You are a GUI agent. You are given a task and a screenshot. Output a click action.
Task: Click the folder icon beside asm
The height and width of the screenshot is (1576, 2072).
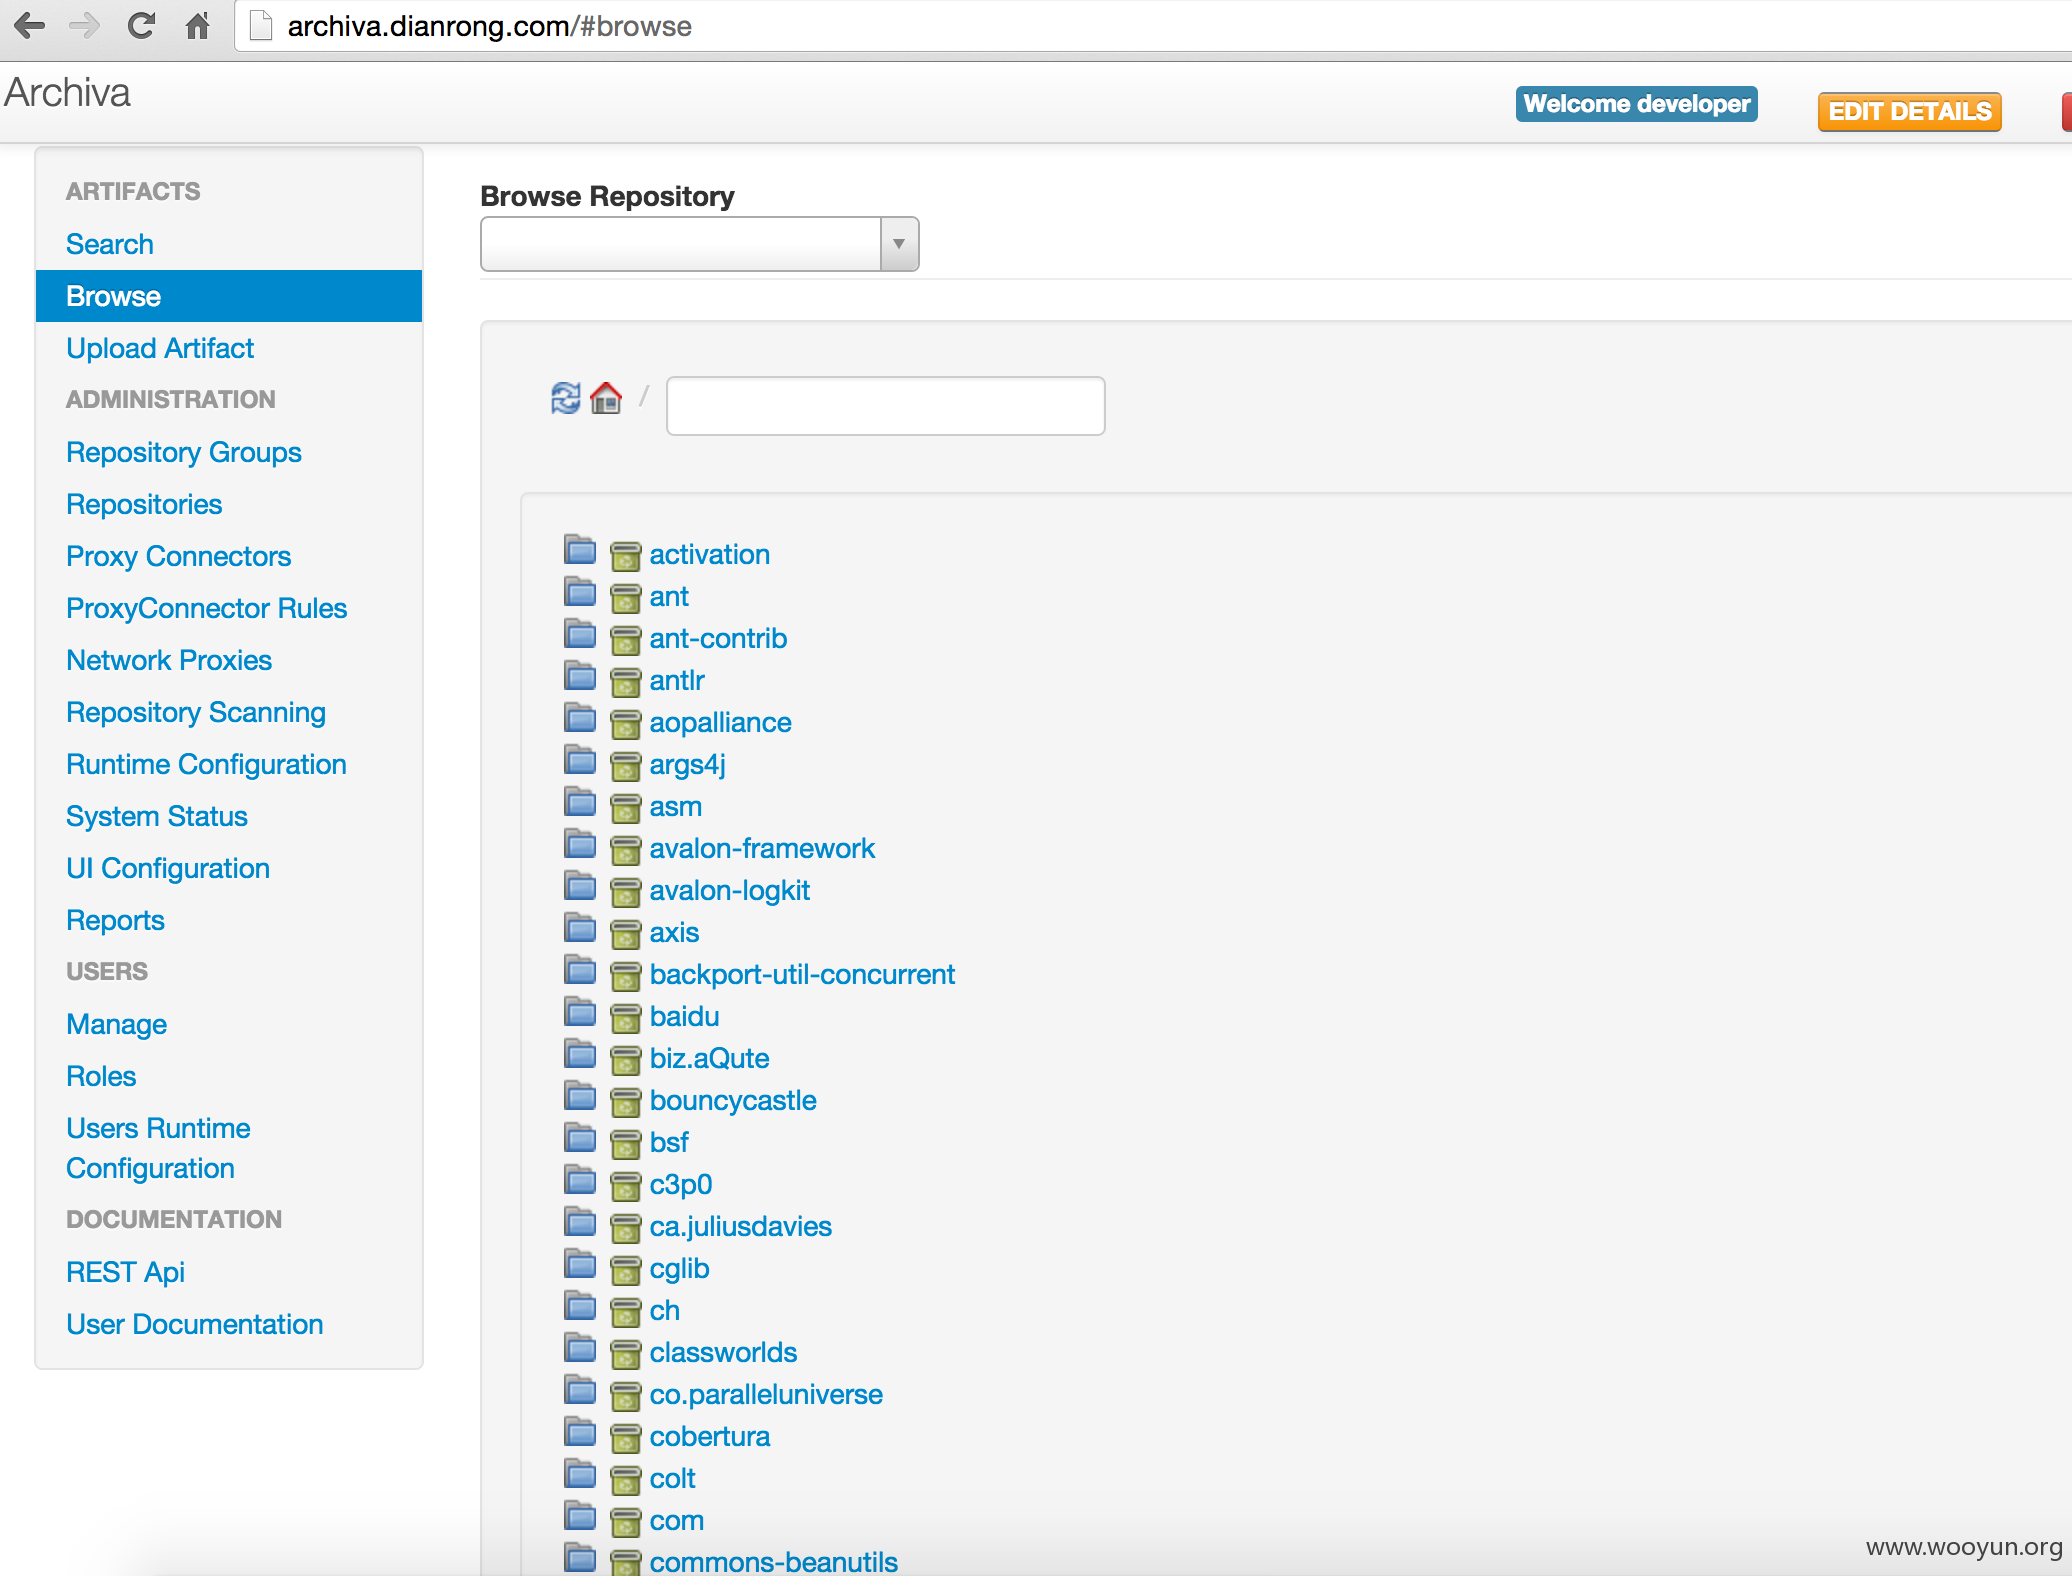click(580, 802)
